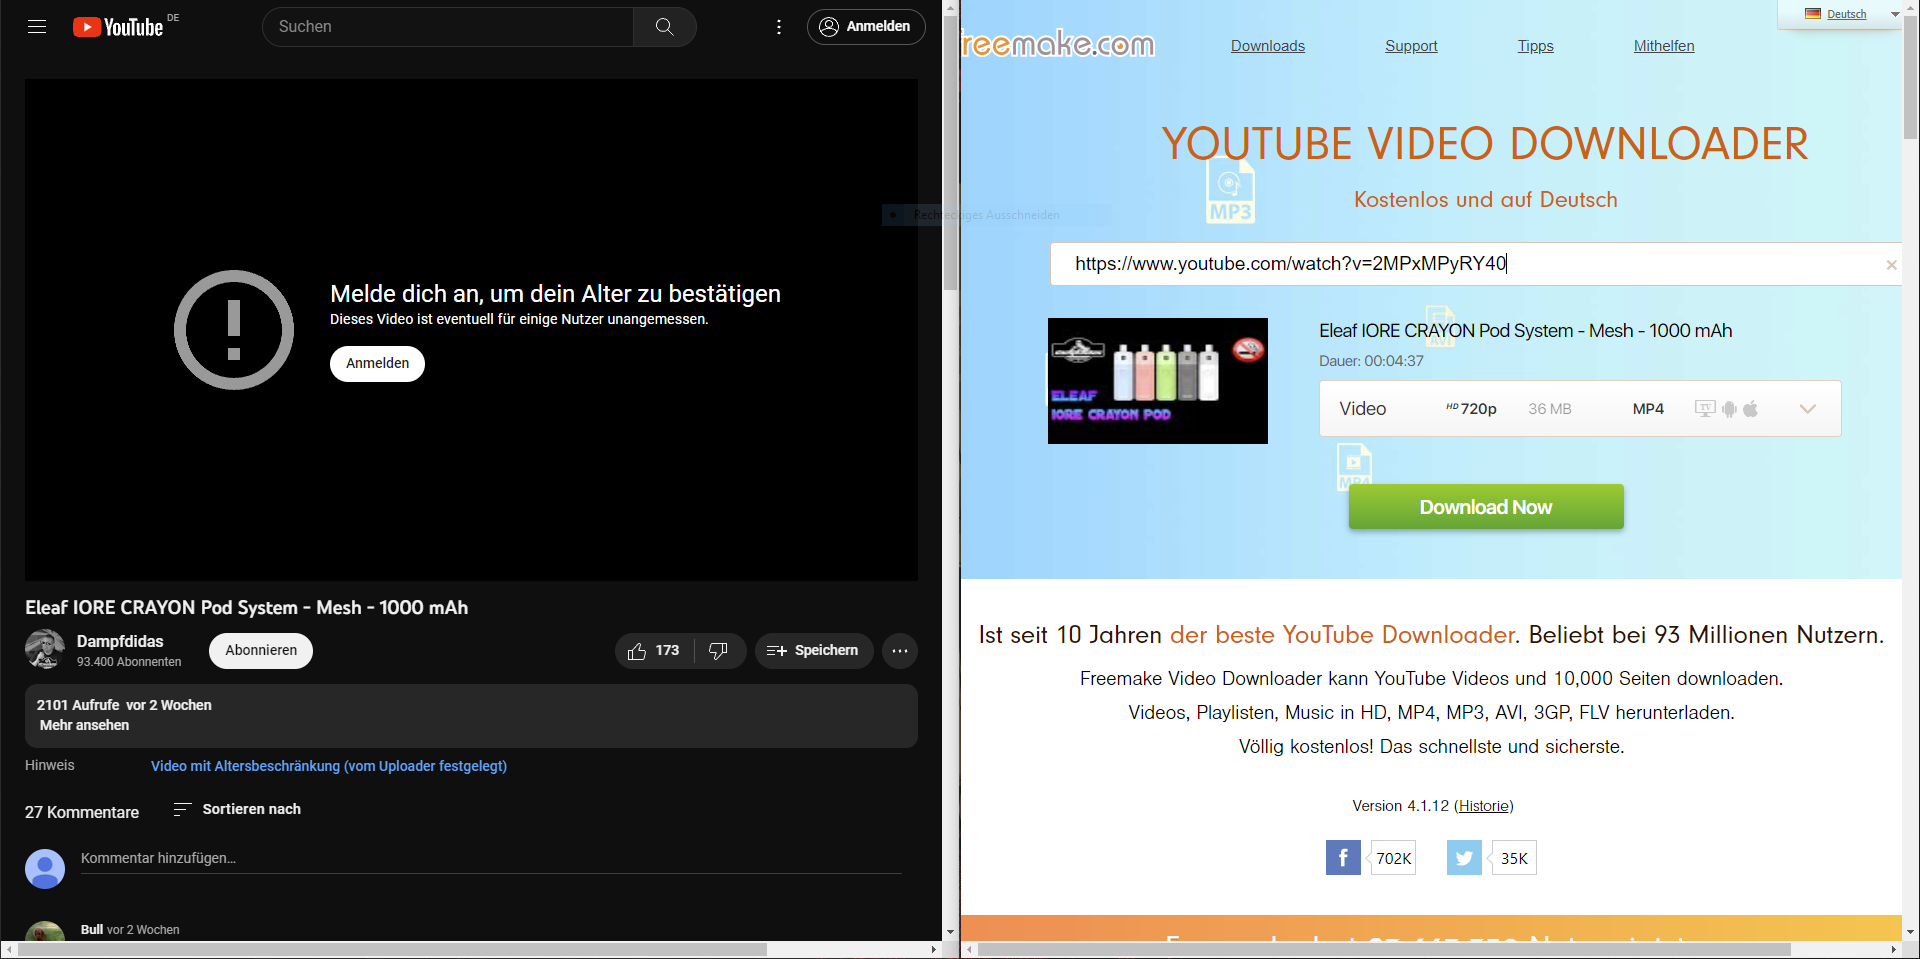Expand description via Mehr ansehen

(x=84, y=726)
